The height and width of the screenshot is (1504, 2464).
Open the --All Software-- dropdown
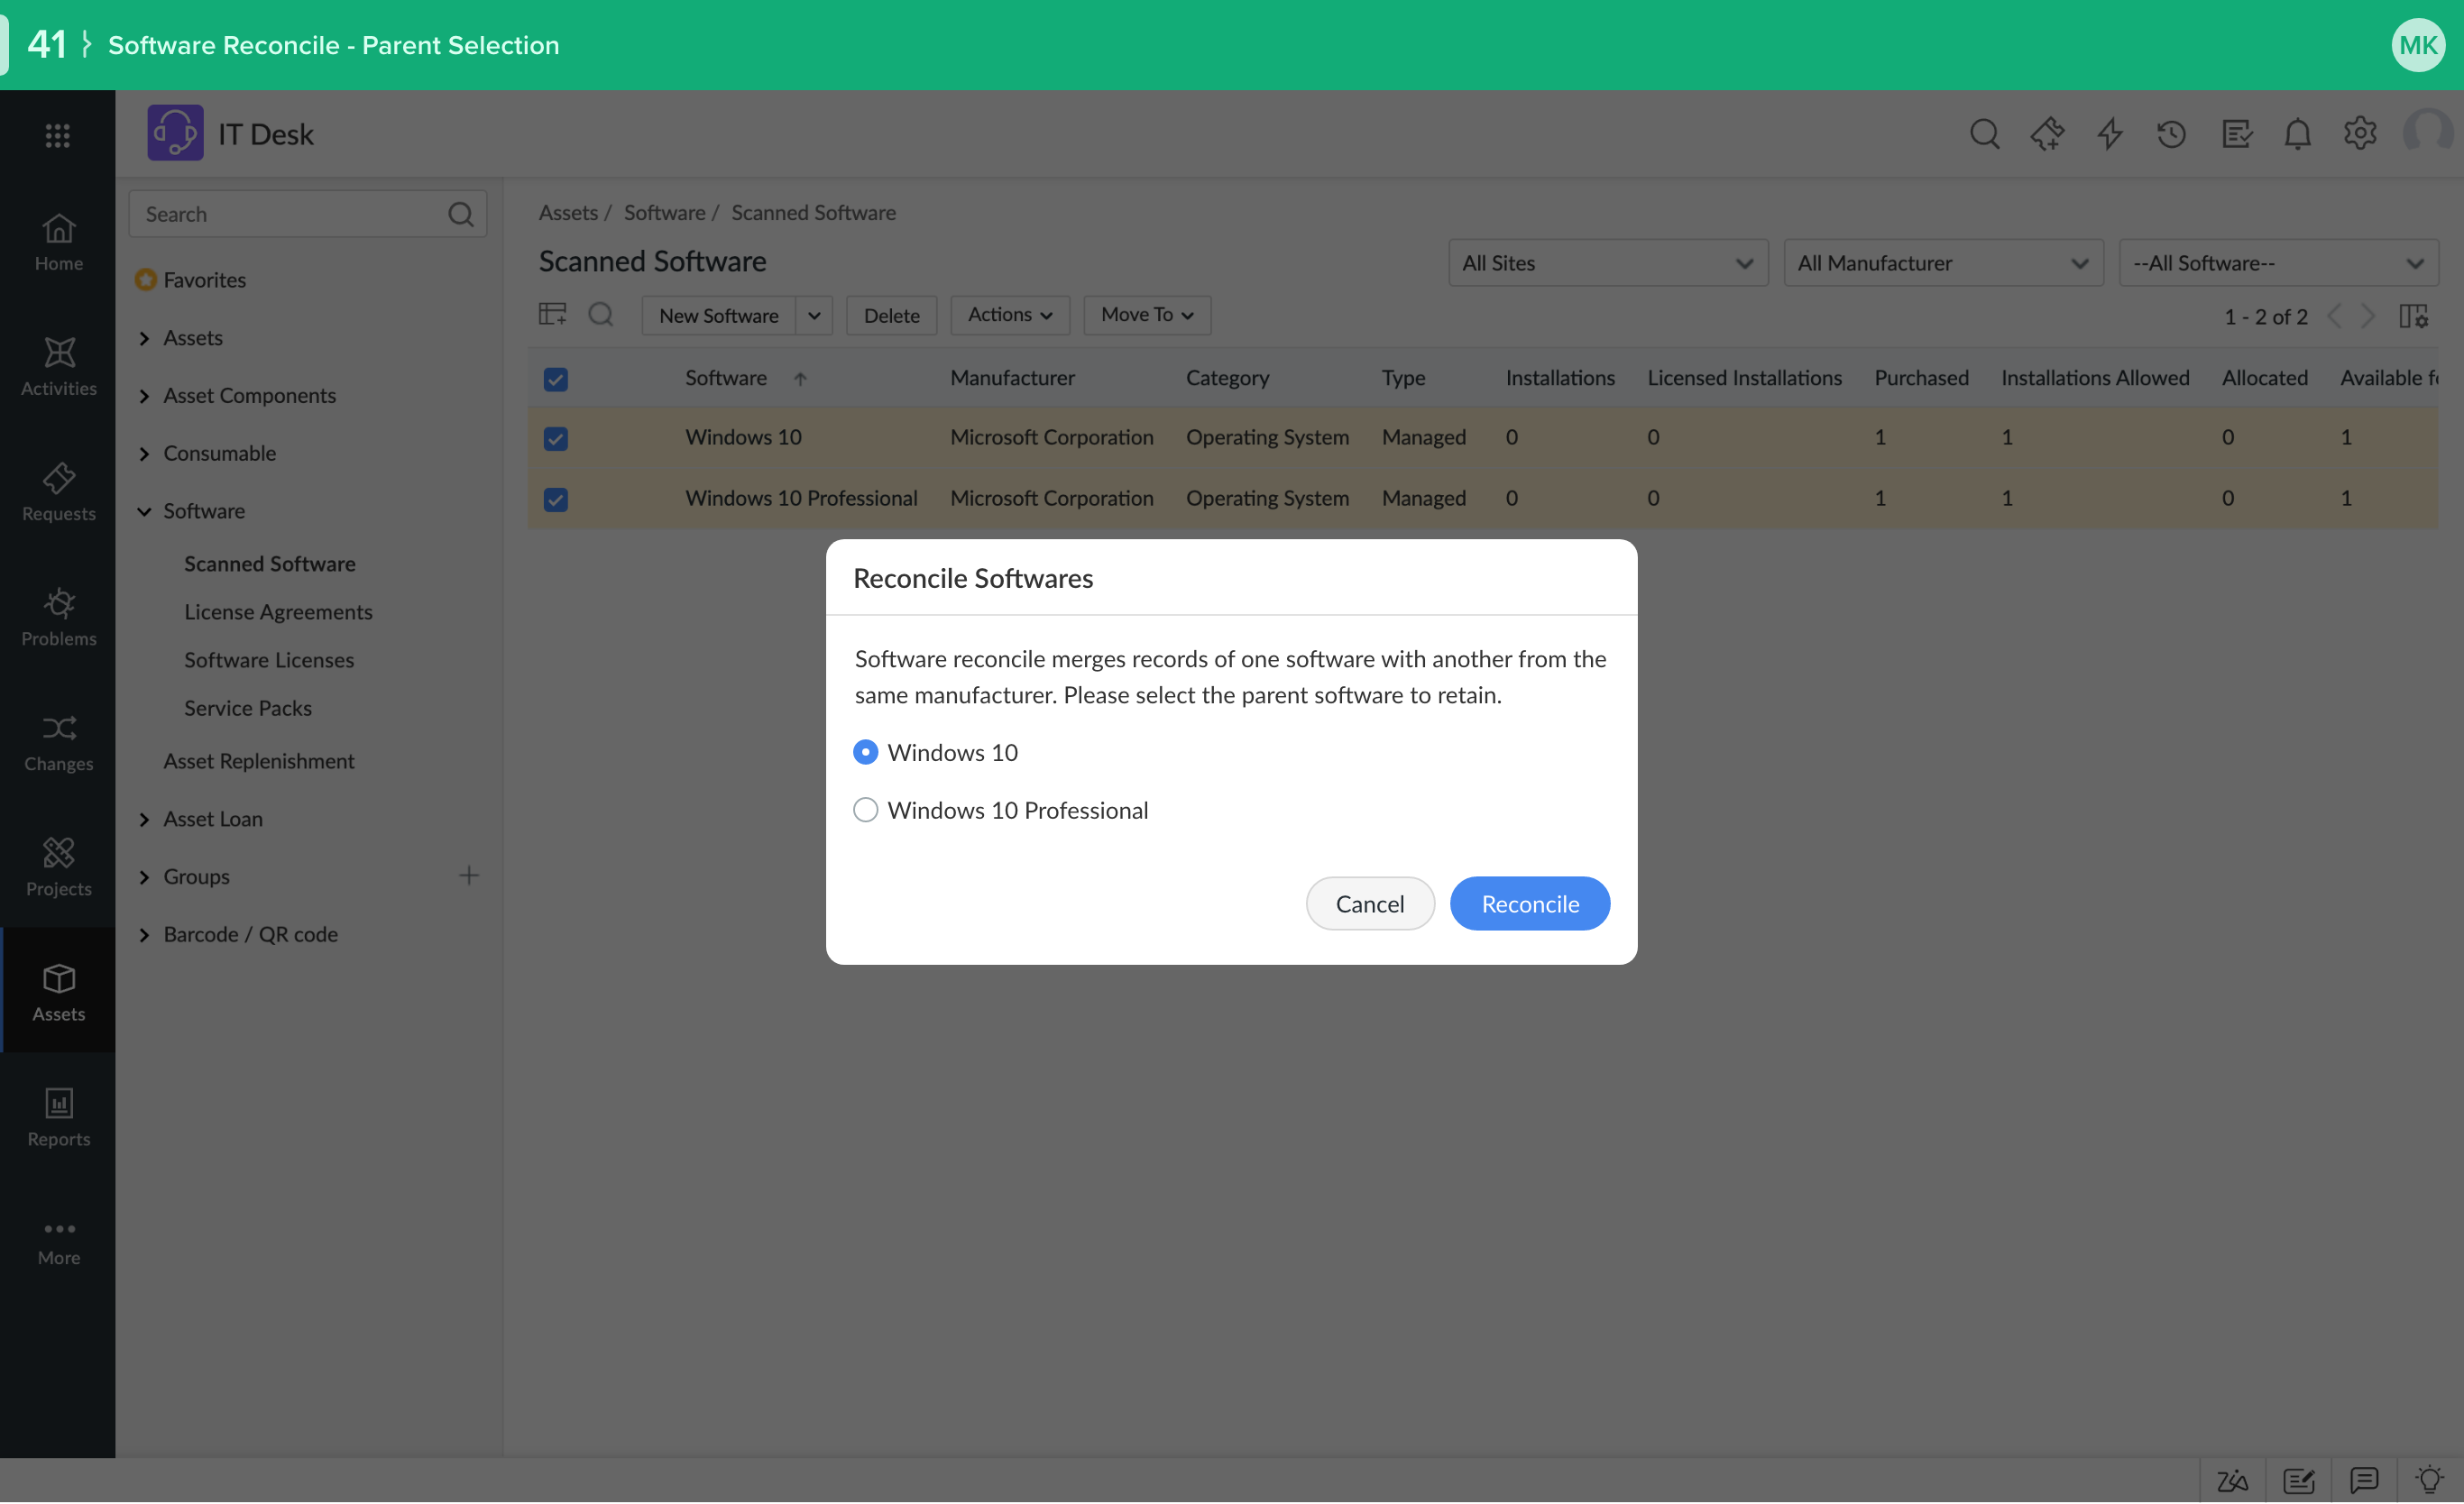2278,263
